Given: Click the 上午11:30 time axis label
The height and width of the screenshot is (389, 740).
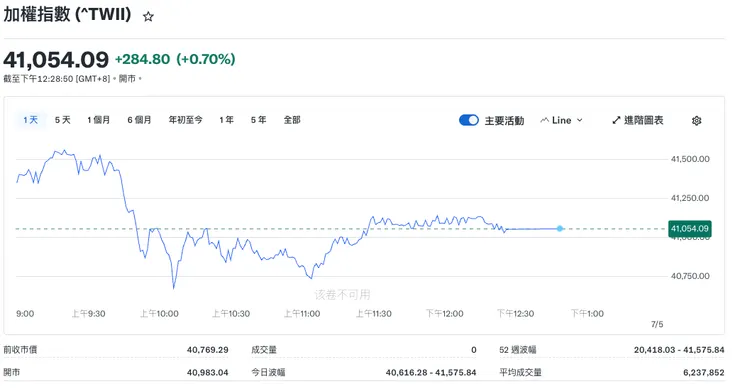Looking at the screenshot, I should click(x=373, y=314).
